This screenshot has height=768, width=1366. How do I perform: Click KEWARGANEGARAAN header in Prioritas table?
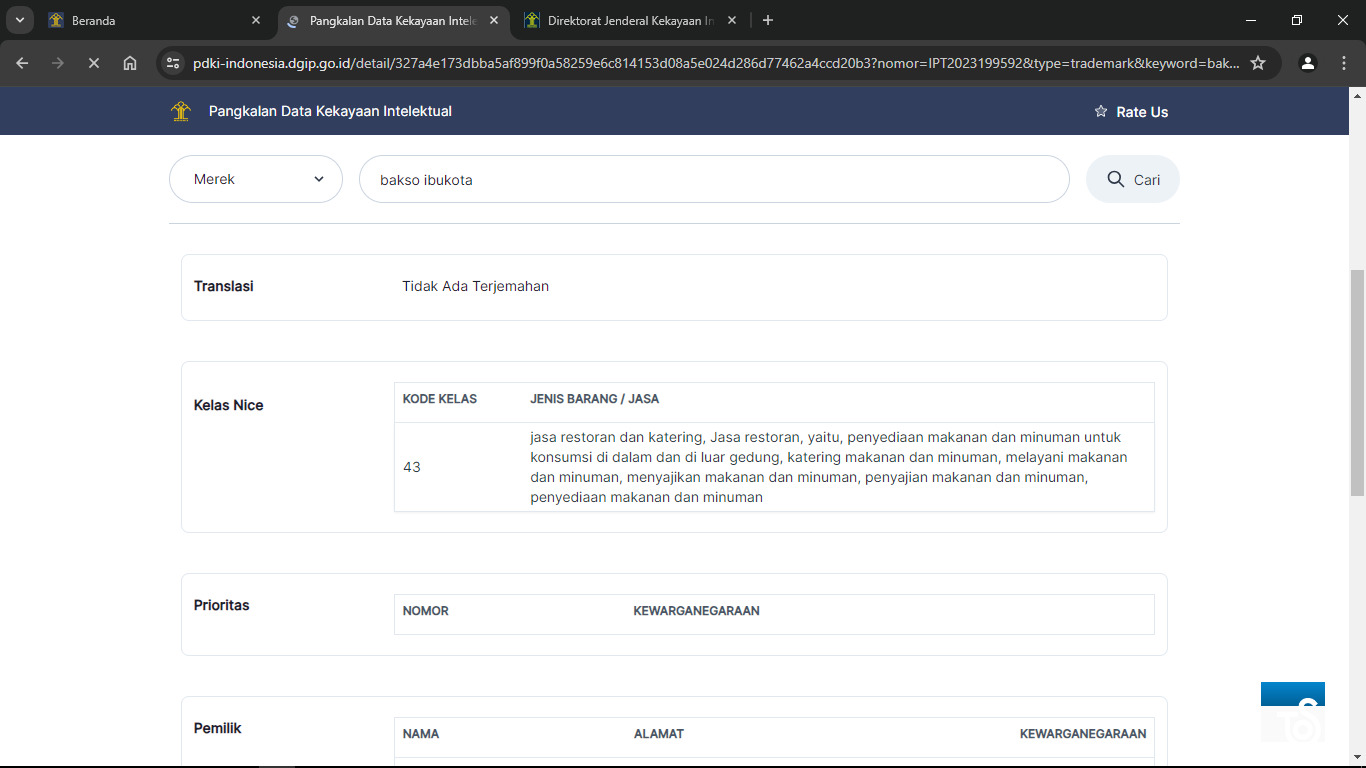pos(697,611)
